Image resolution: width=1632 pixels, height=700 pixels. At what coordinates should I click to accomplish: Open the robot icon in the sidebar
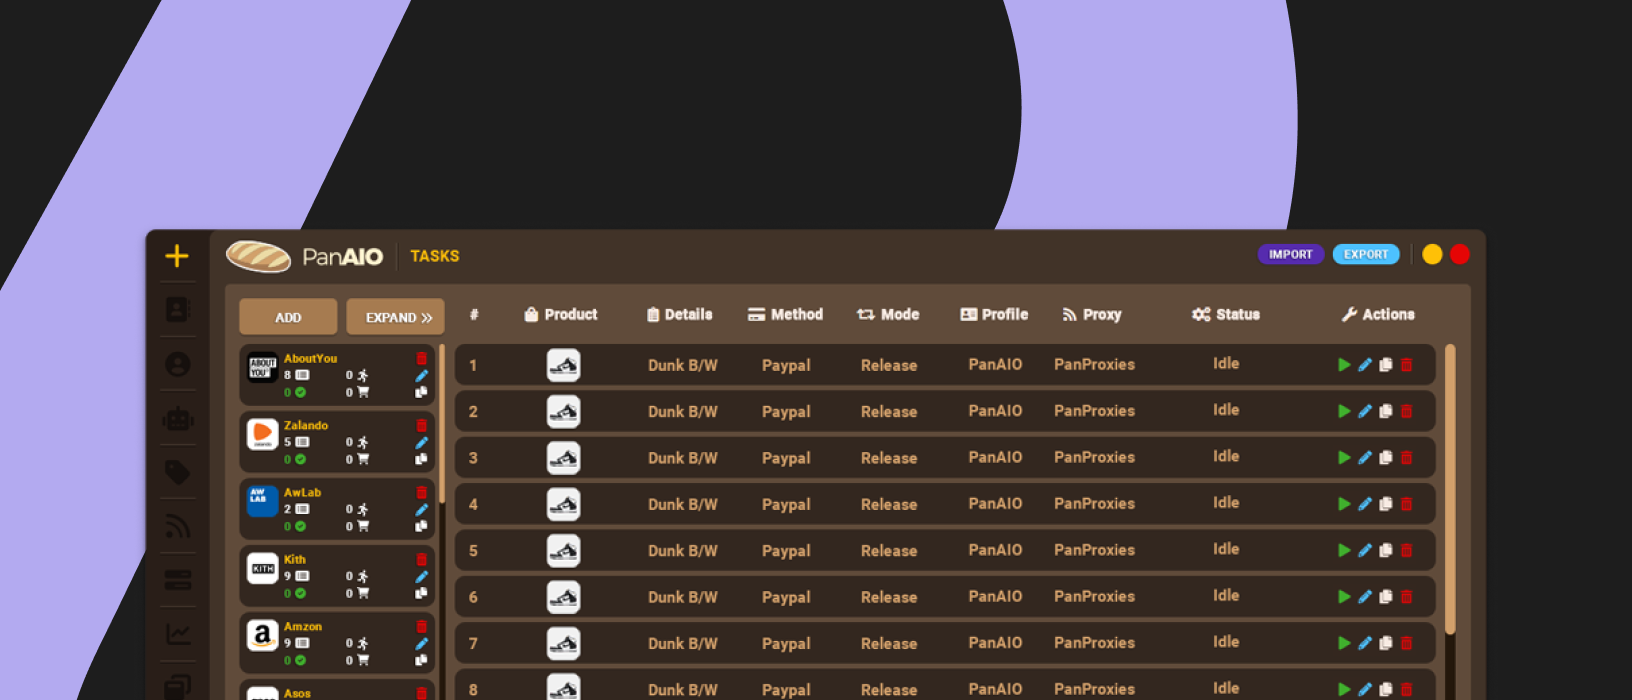point(178,418)
